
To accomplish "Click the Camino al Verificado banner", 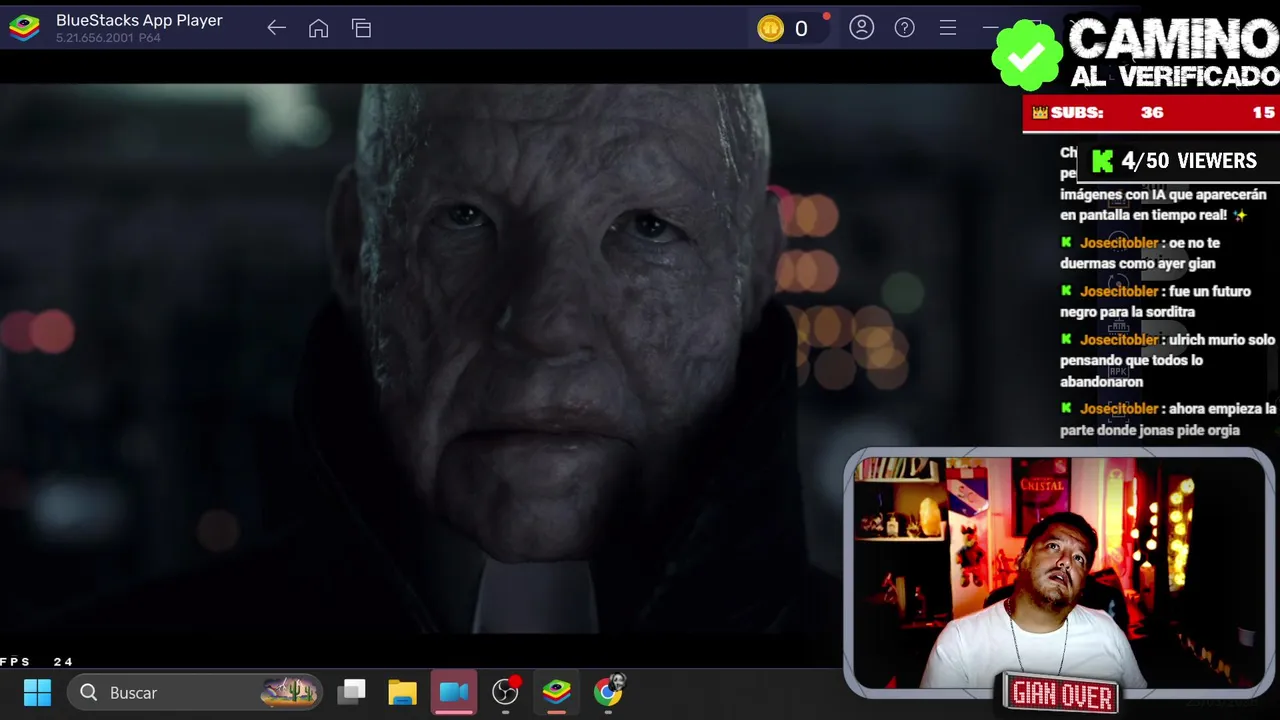I will click(1173, 53).
